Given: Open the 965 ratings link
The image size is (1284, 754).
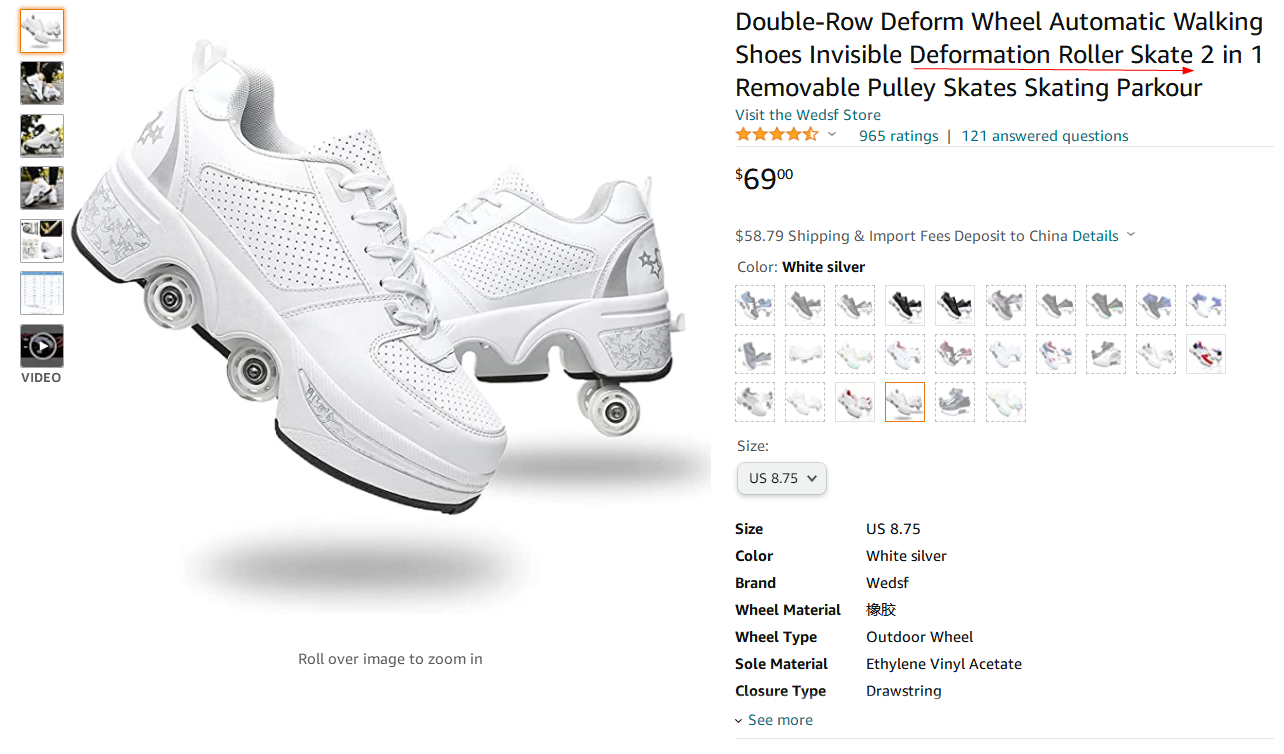Looking at the screenshot, I should click(x=898, y=136).
